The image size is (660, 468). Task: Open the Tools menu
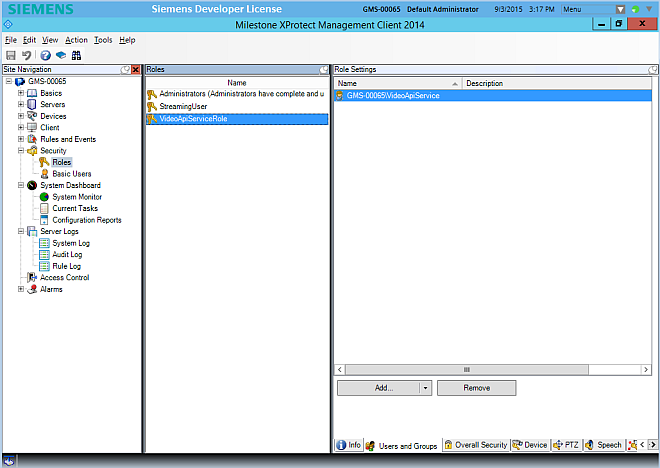[x=102, y=40]
